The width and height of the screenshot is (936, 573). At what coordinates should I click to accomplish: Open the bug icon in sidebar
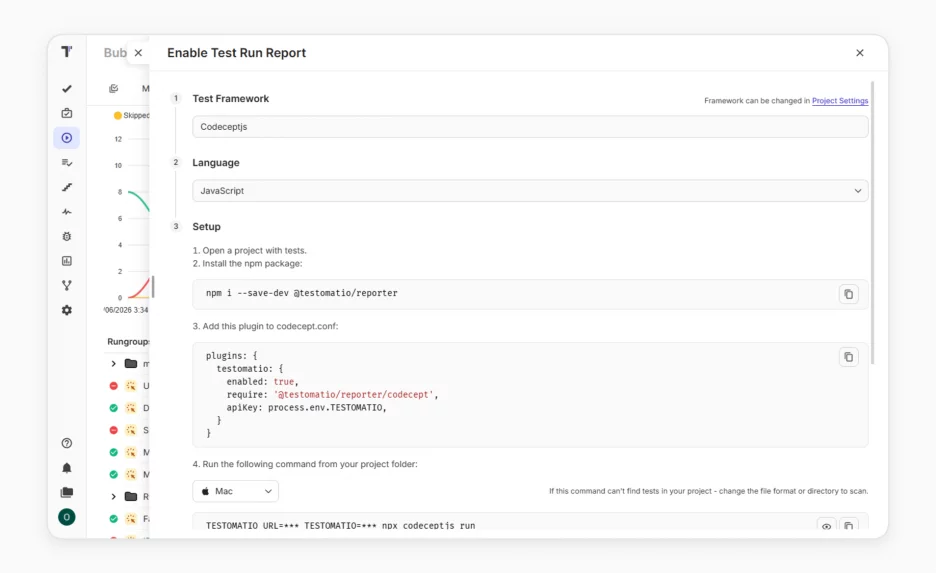(67, 236)
